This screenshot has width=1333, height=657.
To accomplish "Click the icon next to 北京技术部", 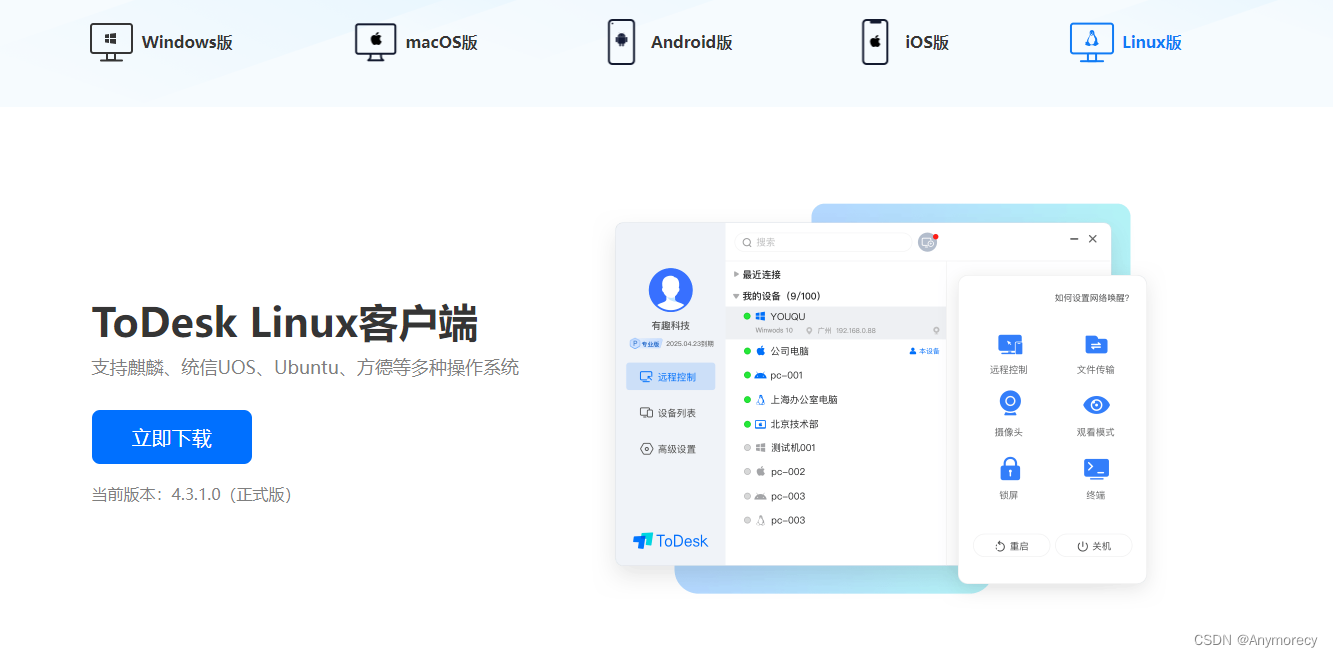I will [760, 424].
